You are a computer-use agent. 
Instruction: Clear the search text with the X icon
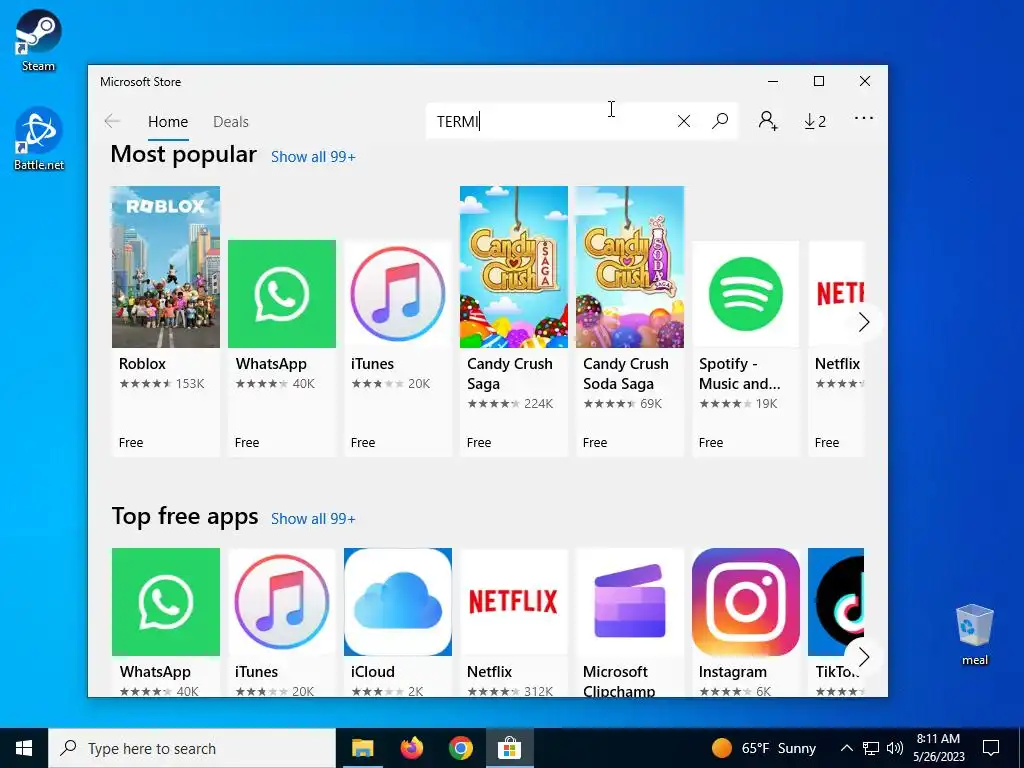coord(683,121)
